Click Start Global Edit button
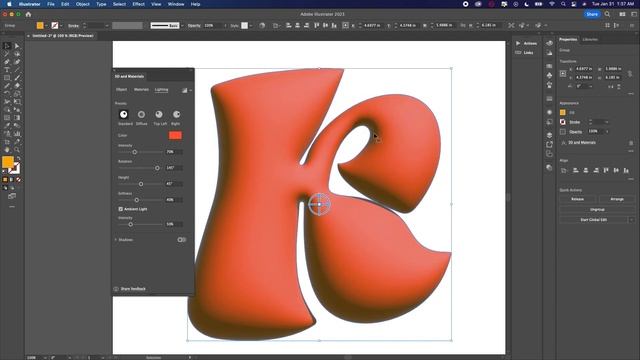 [x=593, y=220]
